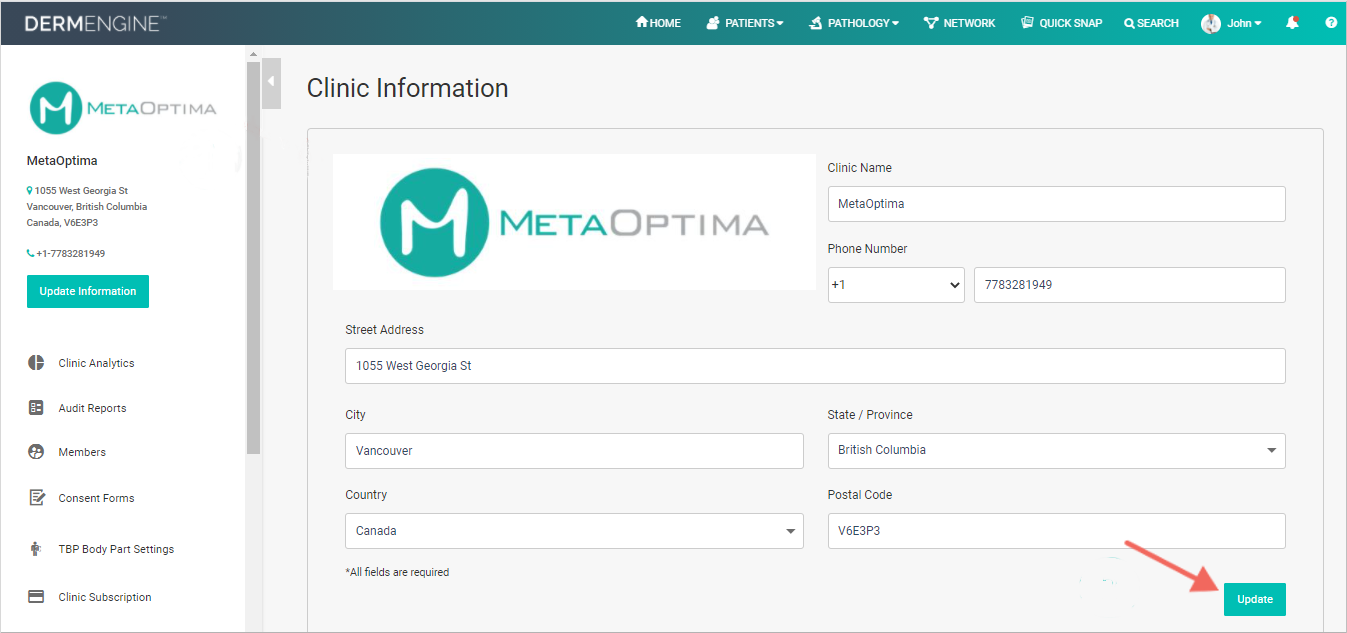This screenshot has height=633, width=1347.
Task: Click the phone icon beside +1-7783281949
Action: click(x=30, y=254)
